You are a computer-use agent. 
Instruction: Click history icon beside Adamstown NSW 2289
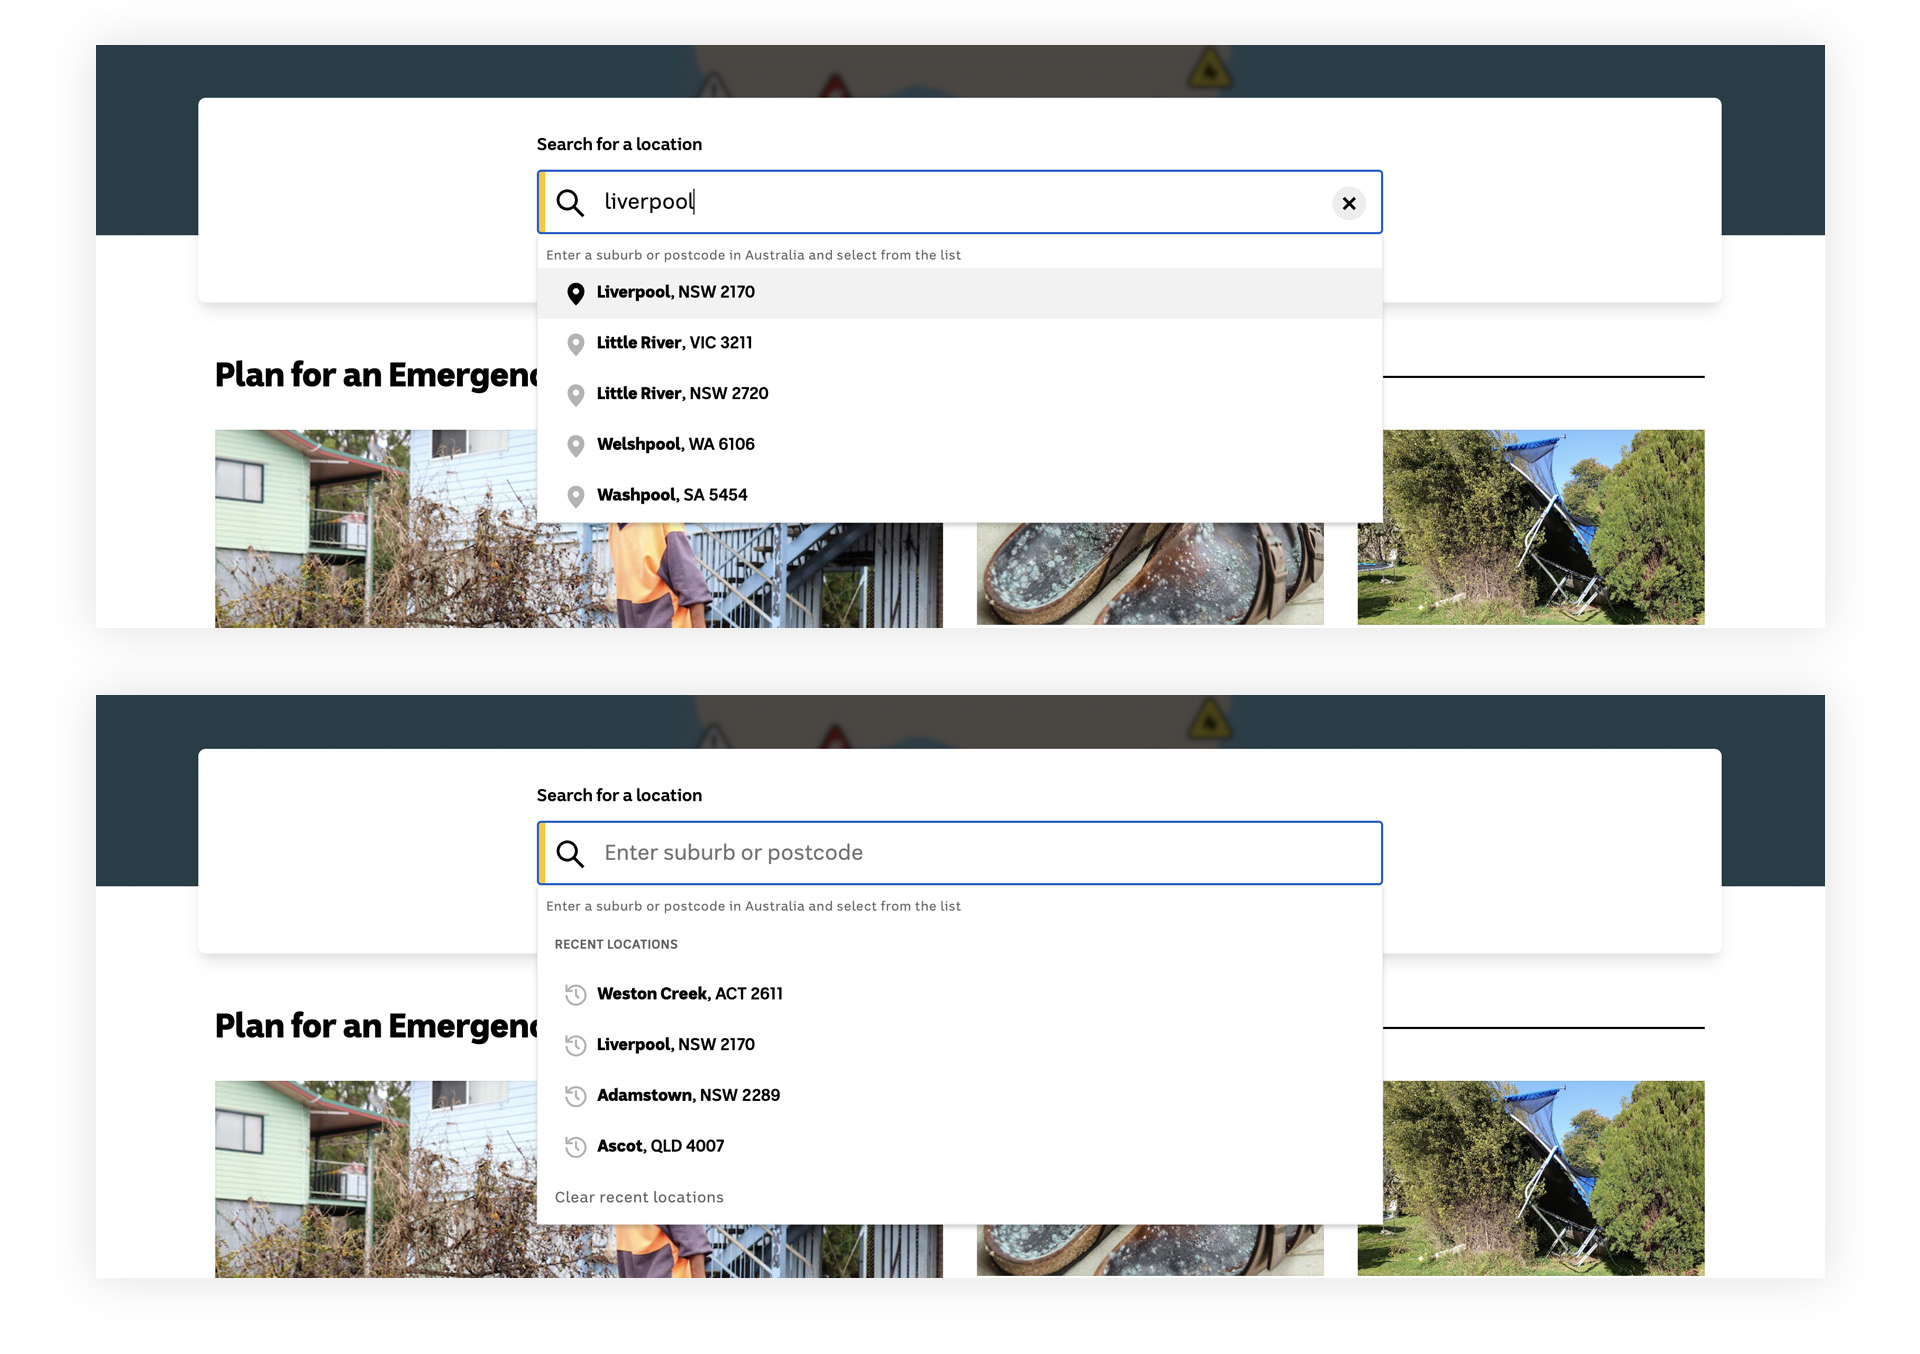pyautogui.click(x=575, y=1096)
